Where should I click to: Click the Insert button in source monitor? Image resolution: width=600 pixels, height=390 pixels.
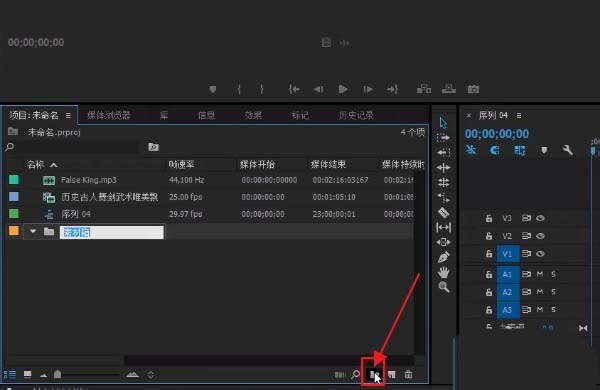tap(424, 89)
